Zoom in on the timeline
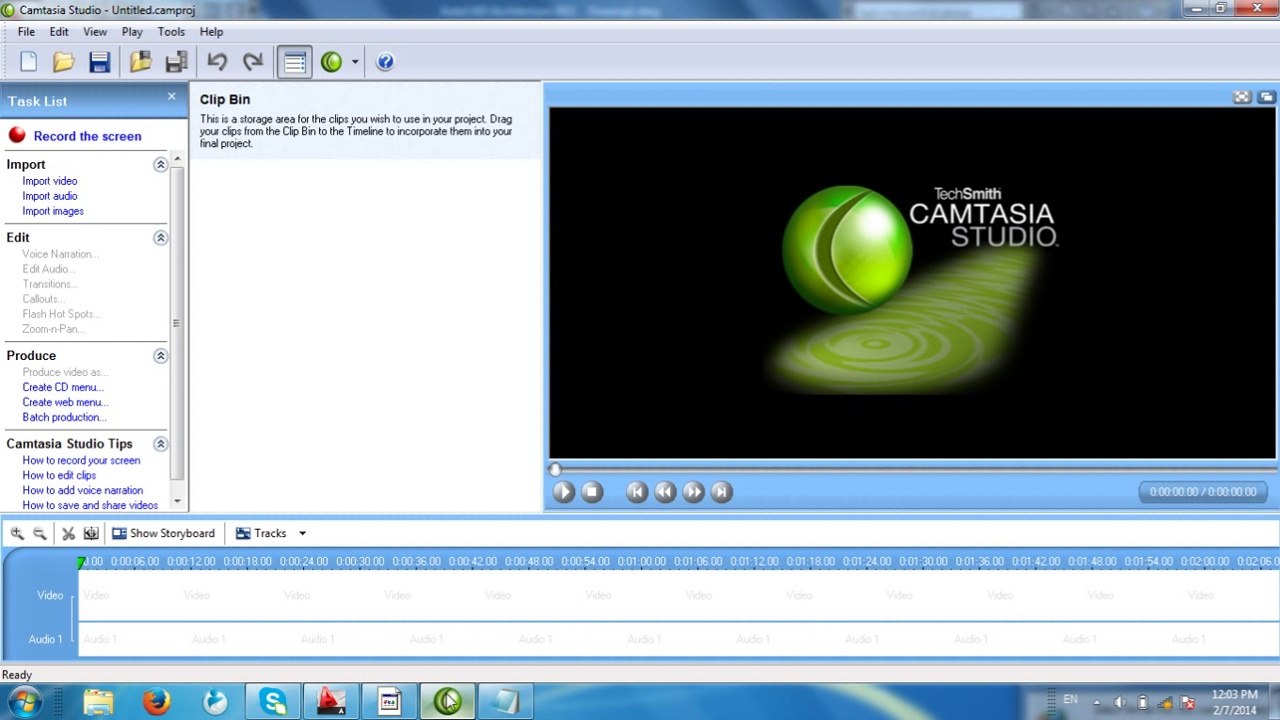Image resolution: width=1280 pixels, height=720 pixels. pos(17,533)
